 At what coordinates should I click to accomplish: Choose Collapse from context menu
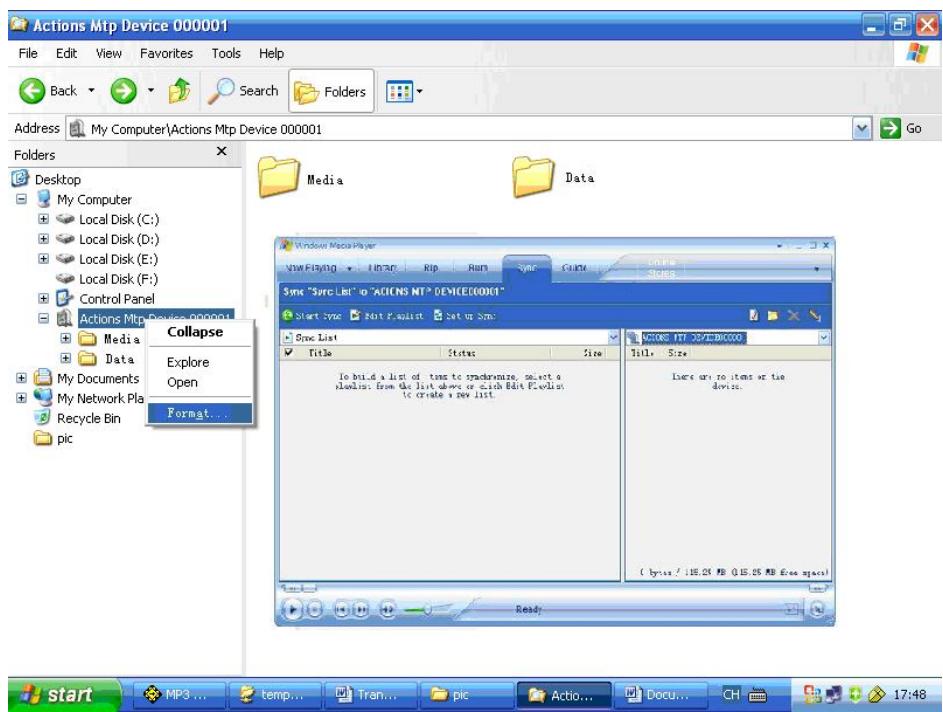click(x=200, y=332)
